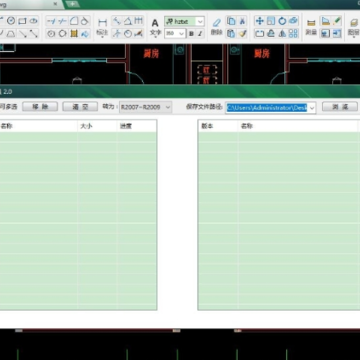Open the 文字 text tool
The height and width of the screenshot is (360, 360).
155,27
